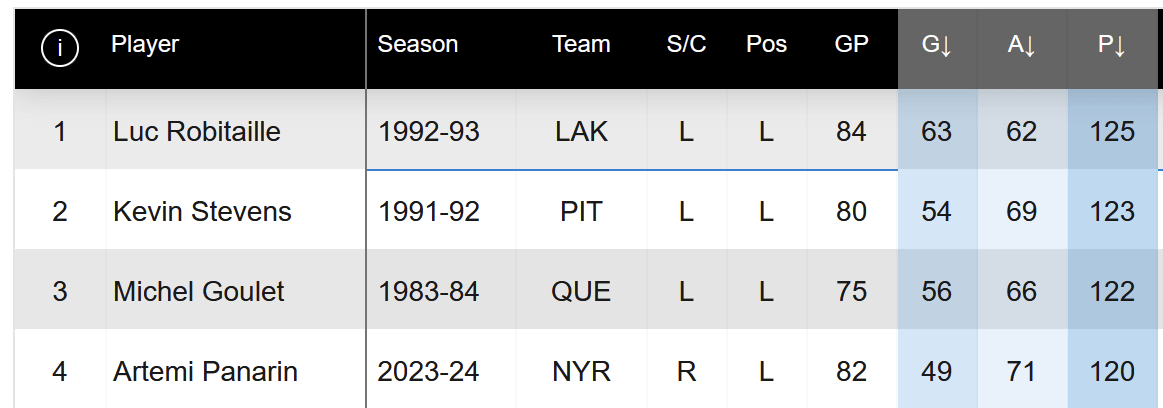Open Kevin Stevens player link
This screenshot has width=1163, height=408.
pyautogui.click(x=202, y=211)
